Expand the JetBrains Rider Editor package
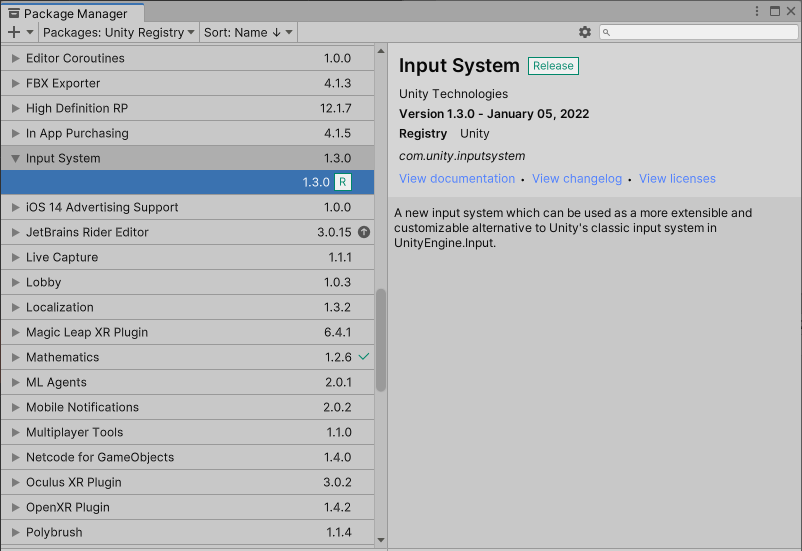The height and width of the screenshot is (551, 802). point(15,232)
